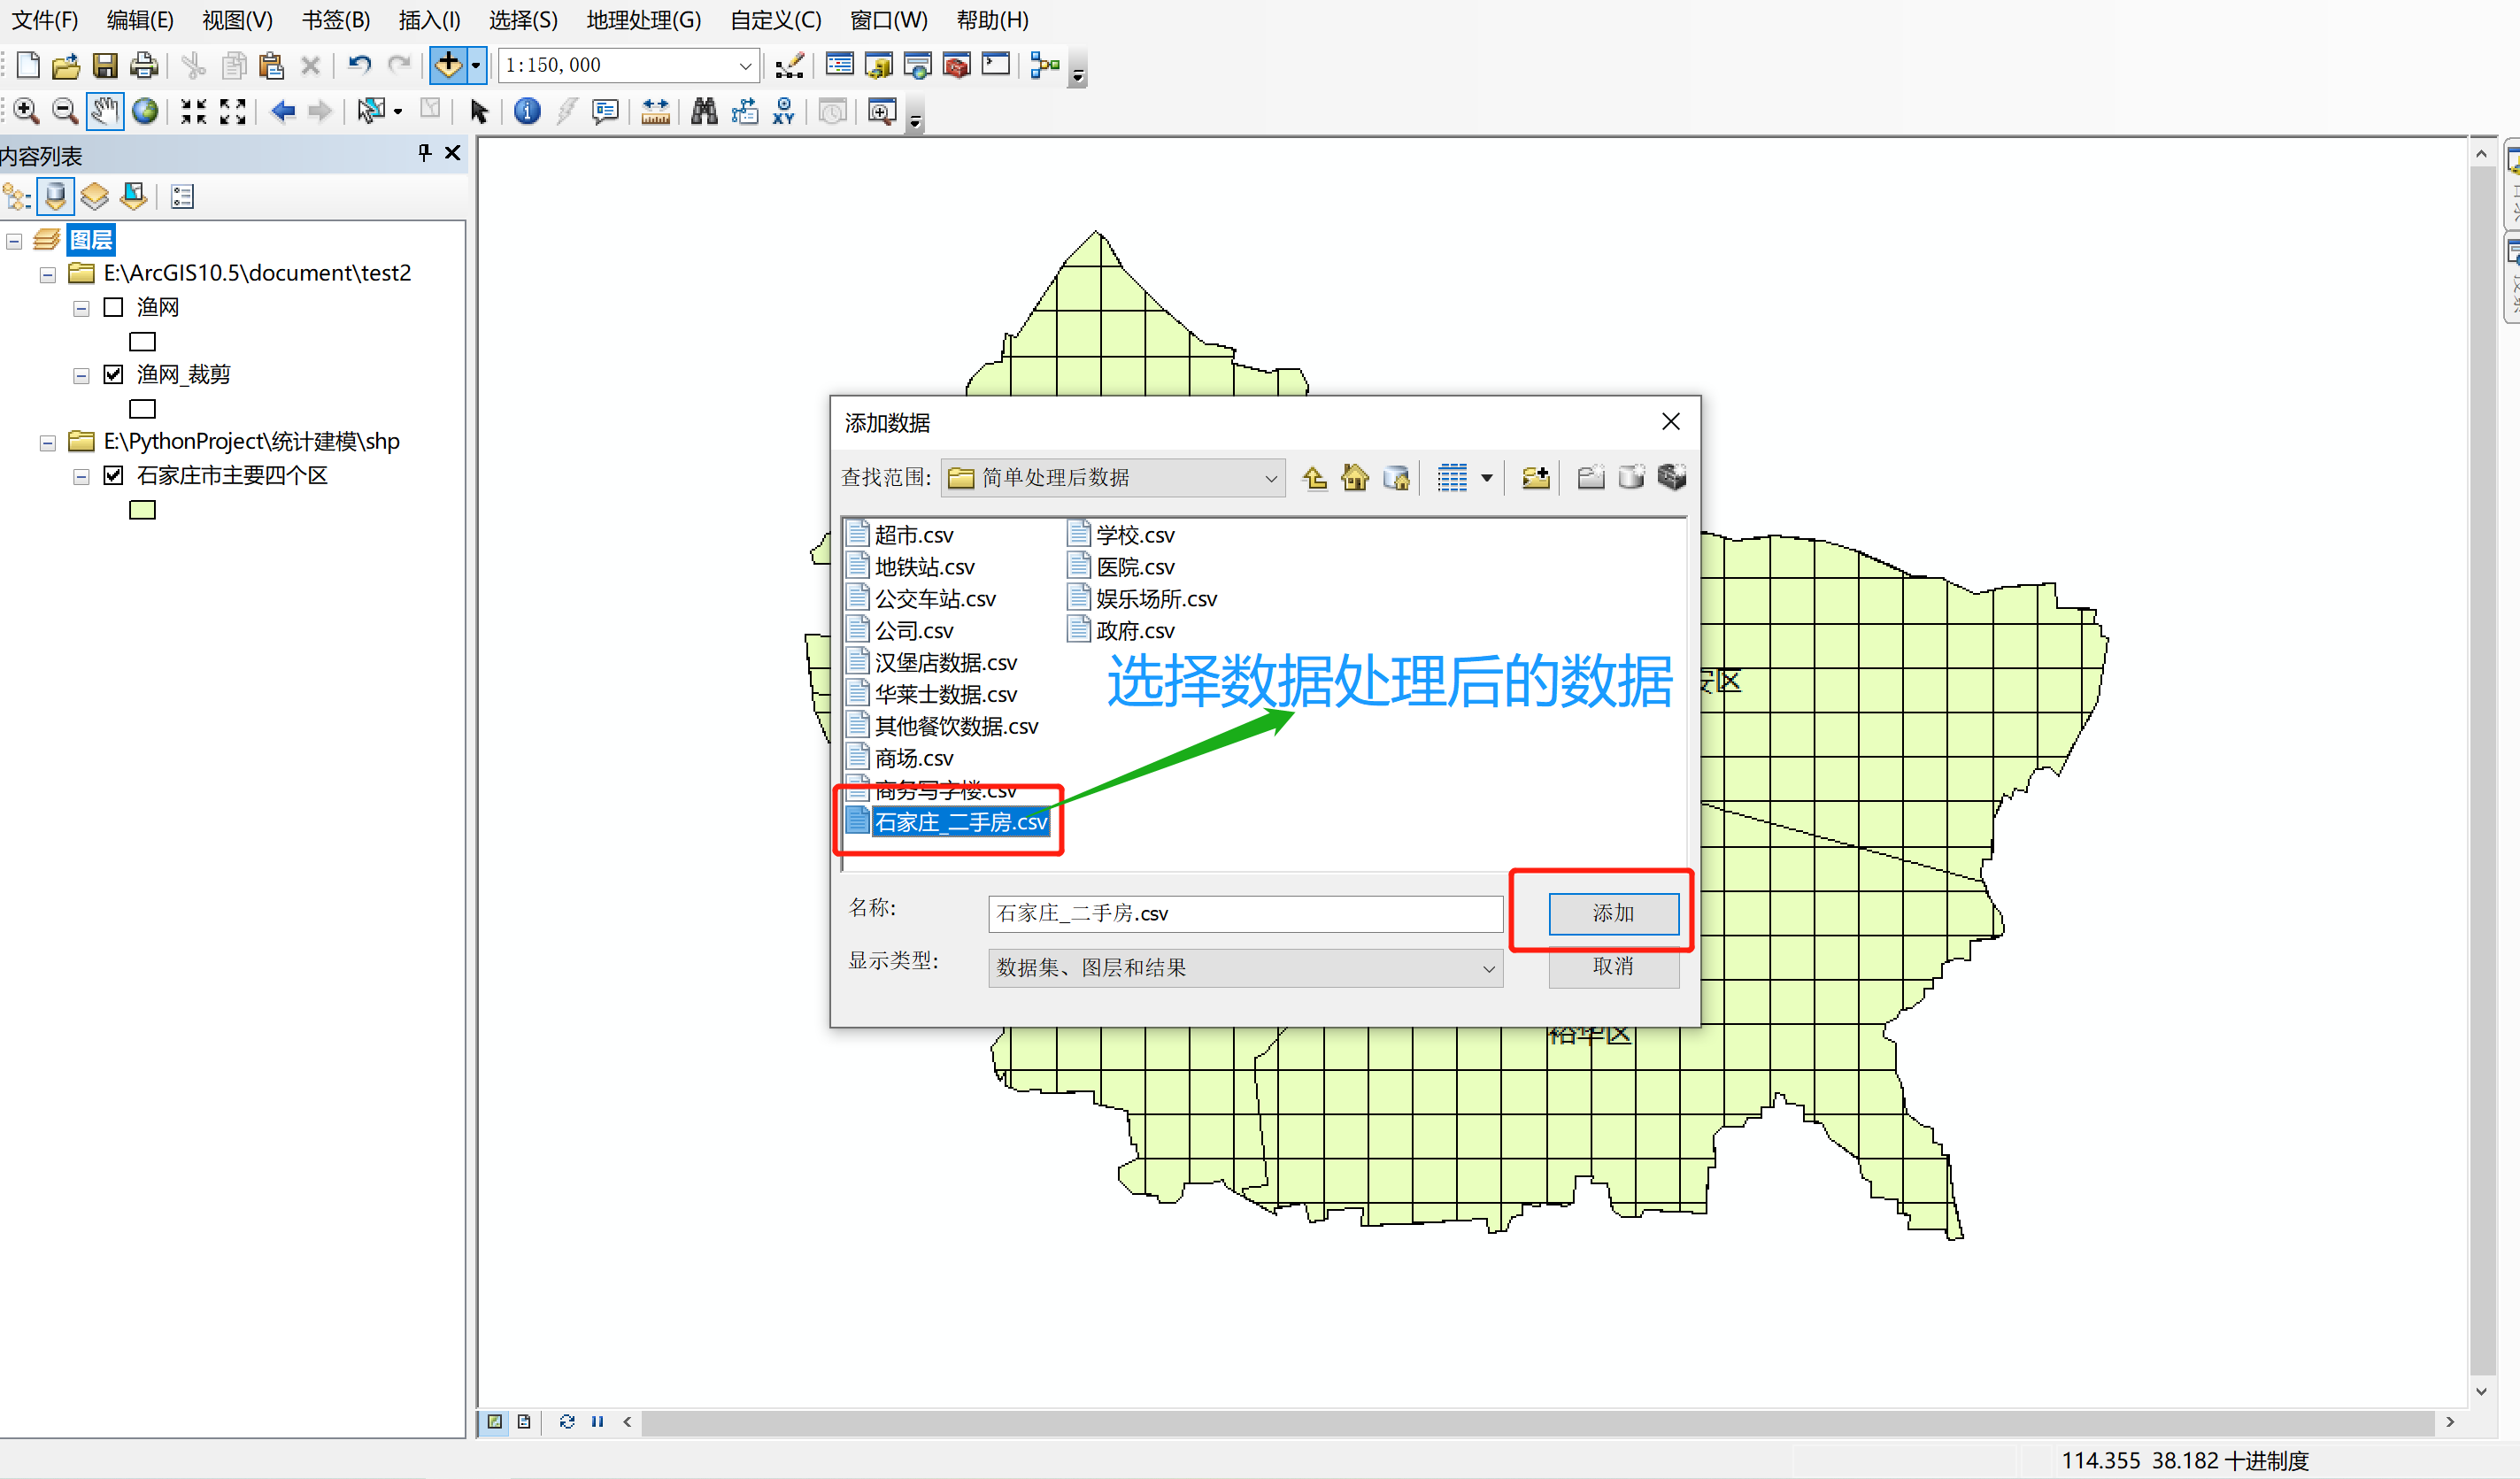
Task: Close the 添加数据 dialog
Action: [x=1670, y=422]
